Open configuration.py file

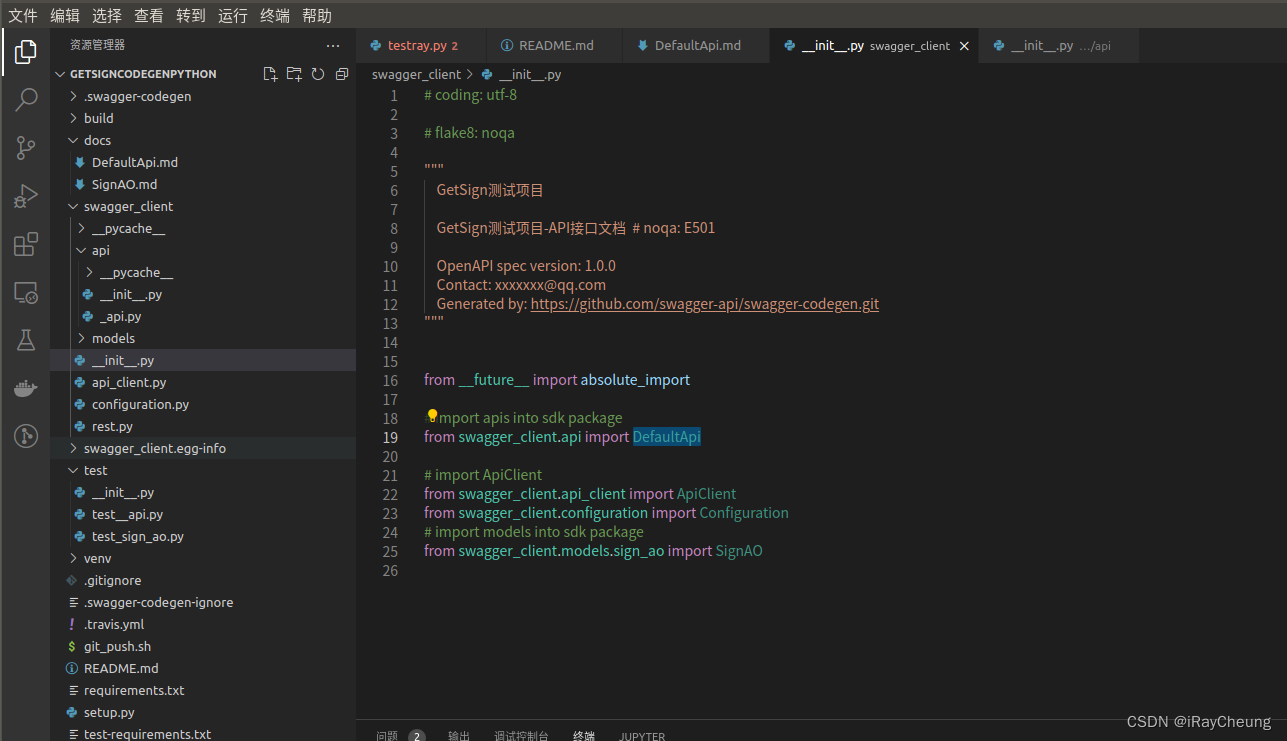[x=203, y=404]
